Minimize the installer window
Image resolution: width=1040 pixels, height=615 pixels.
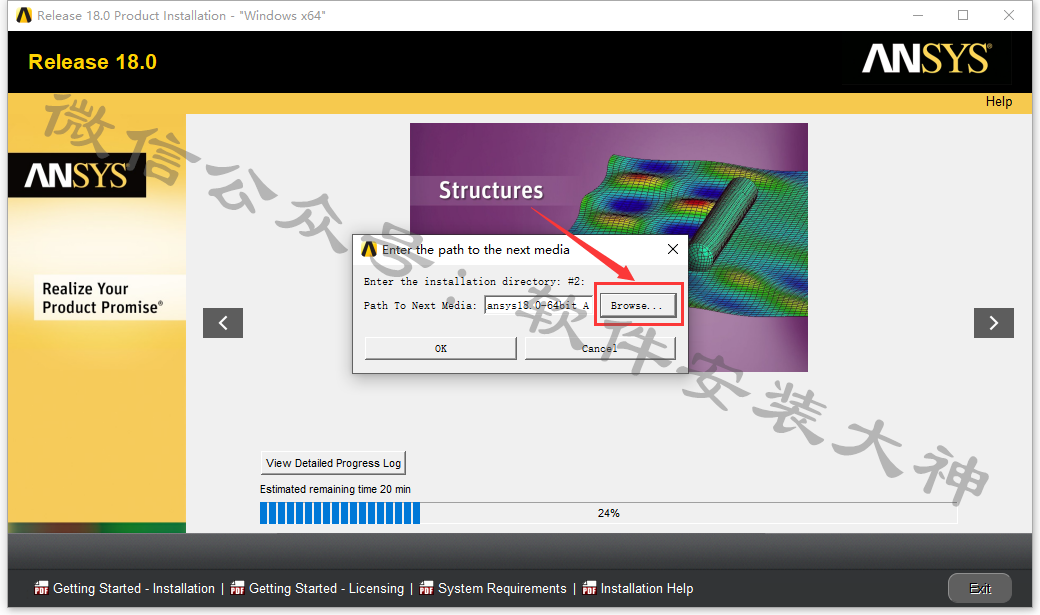918,15
